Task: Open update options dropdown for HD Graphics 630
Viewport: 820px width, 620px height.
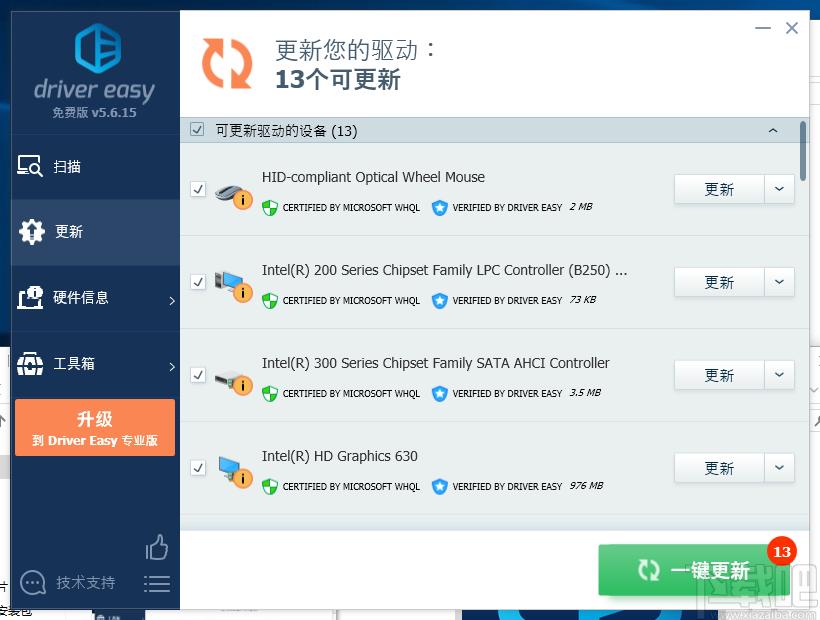Action: point(779,467)
